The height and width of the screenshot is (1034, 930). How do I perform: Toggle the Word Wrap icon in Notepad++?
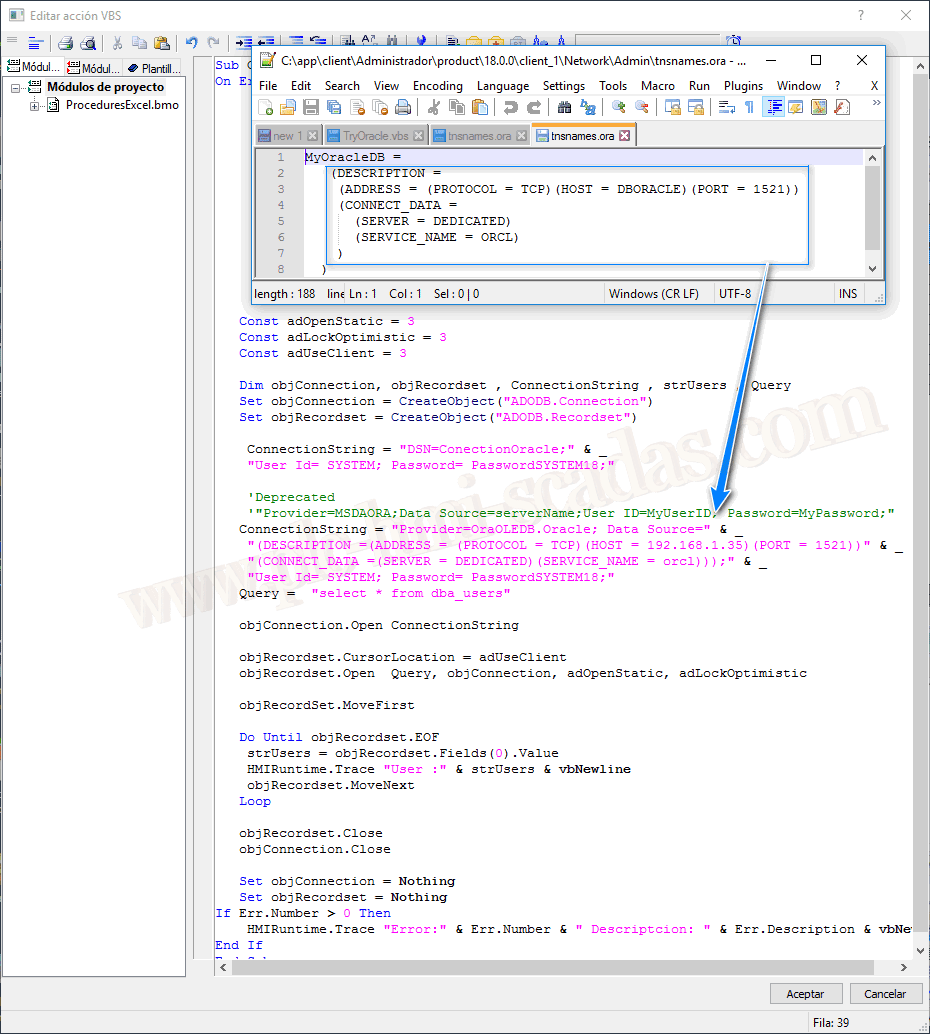pyautogui.click(x=727, y=108)
